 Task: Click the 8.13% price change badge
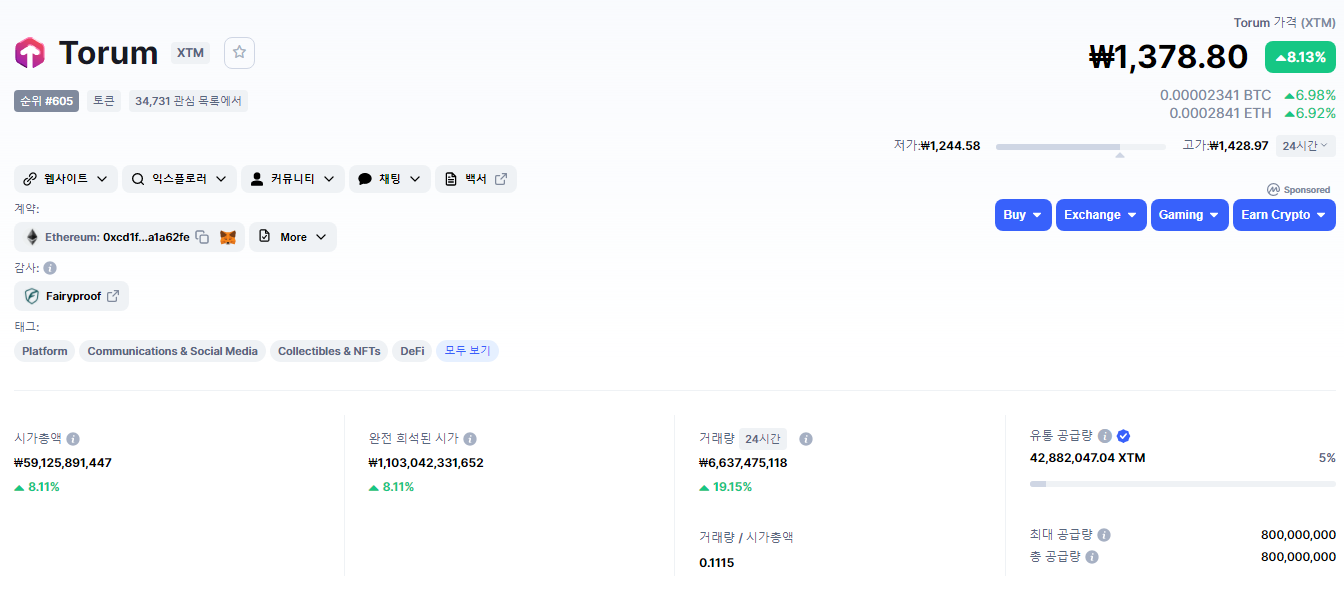(1300, 57)
